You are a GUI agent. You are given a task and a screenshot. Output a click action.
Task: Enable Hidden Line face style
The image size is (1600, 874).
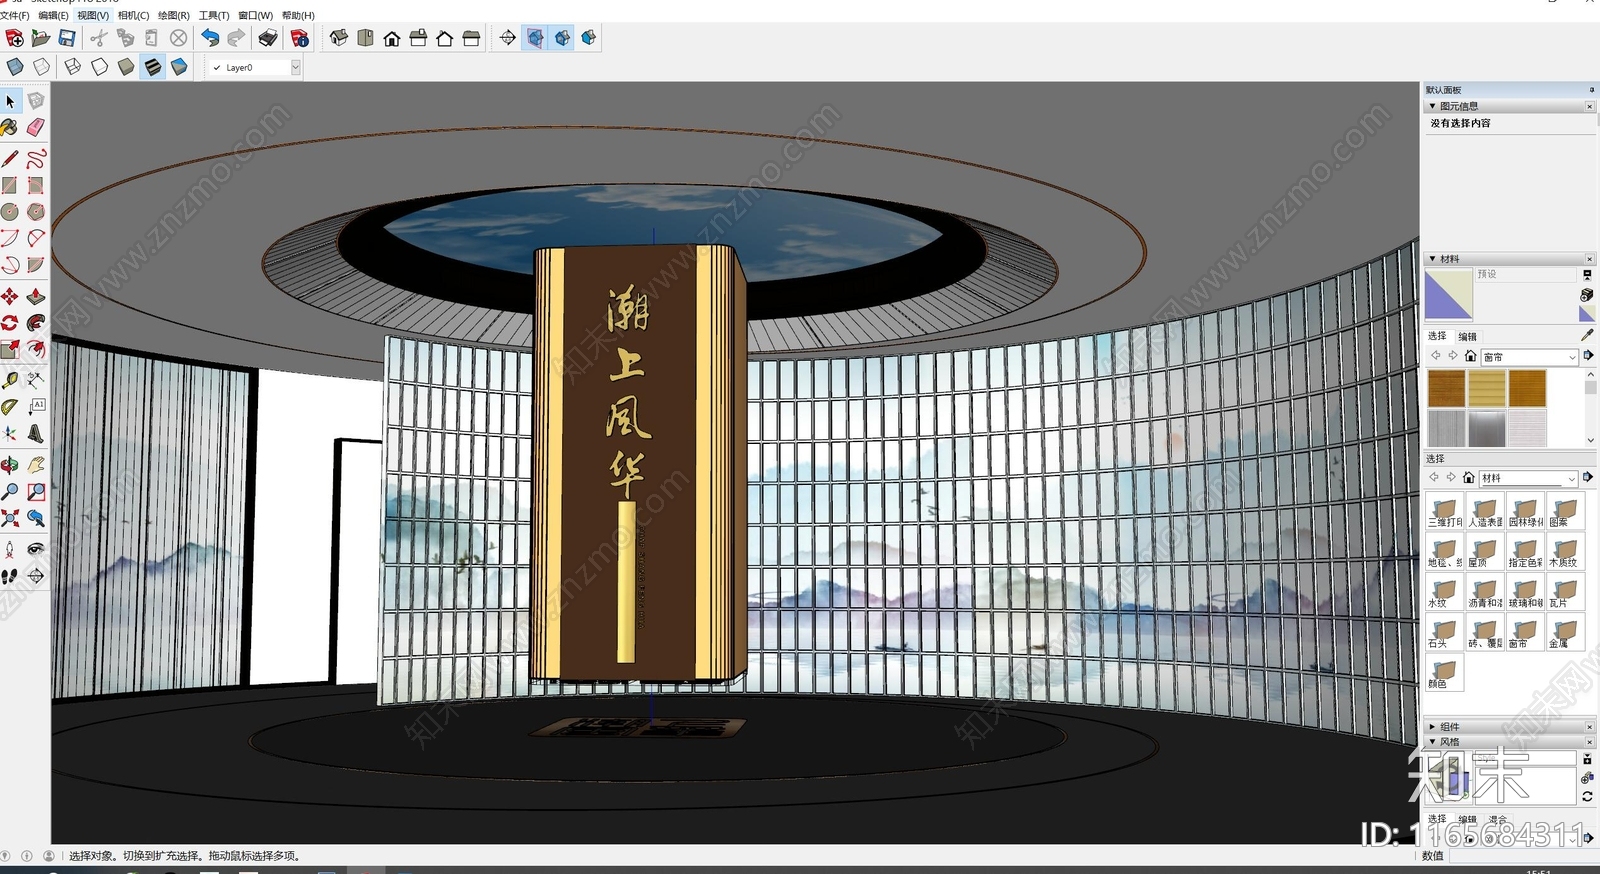[x=99, y=67]
